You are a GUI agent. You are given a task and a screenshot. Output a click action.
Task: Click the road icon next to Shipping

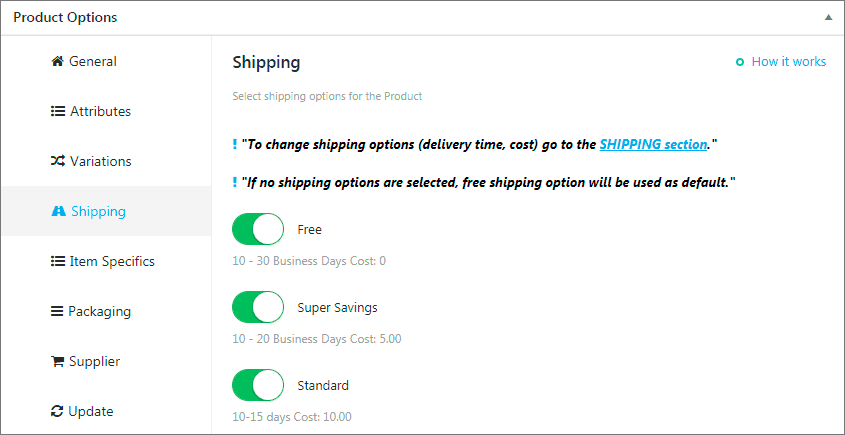(58, 211)
